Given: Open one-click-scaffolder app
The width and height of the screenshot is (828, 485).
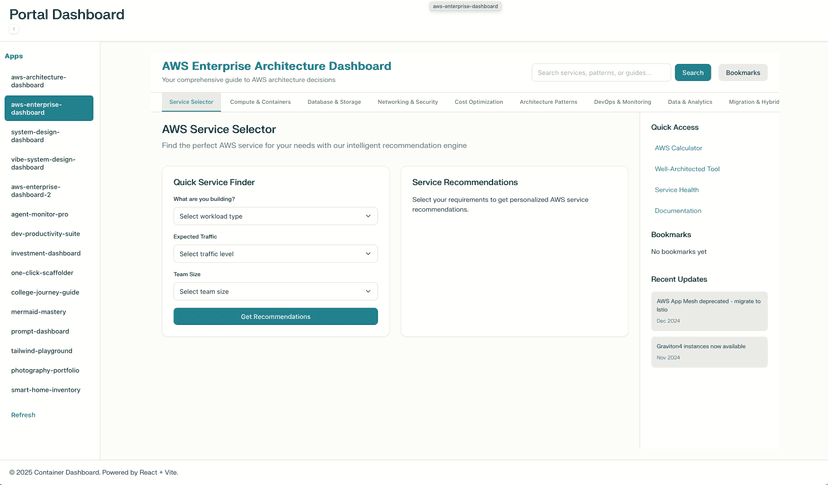Looking at the screenshot, I should tap(49, 273).
